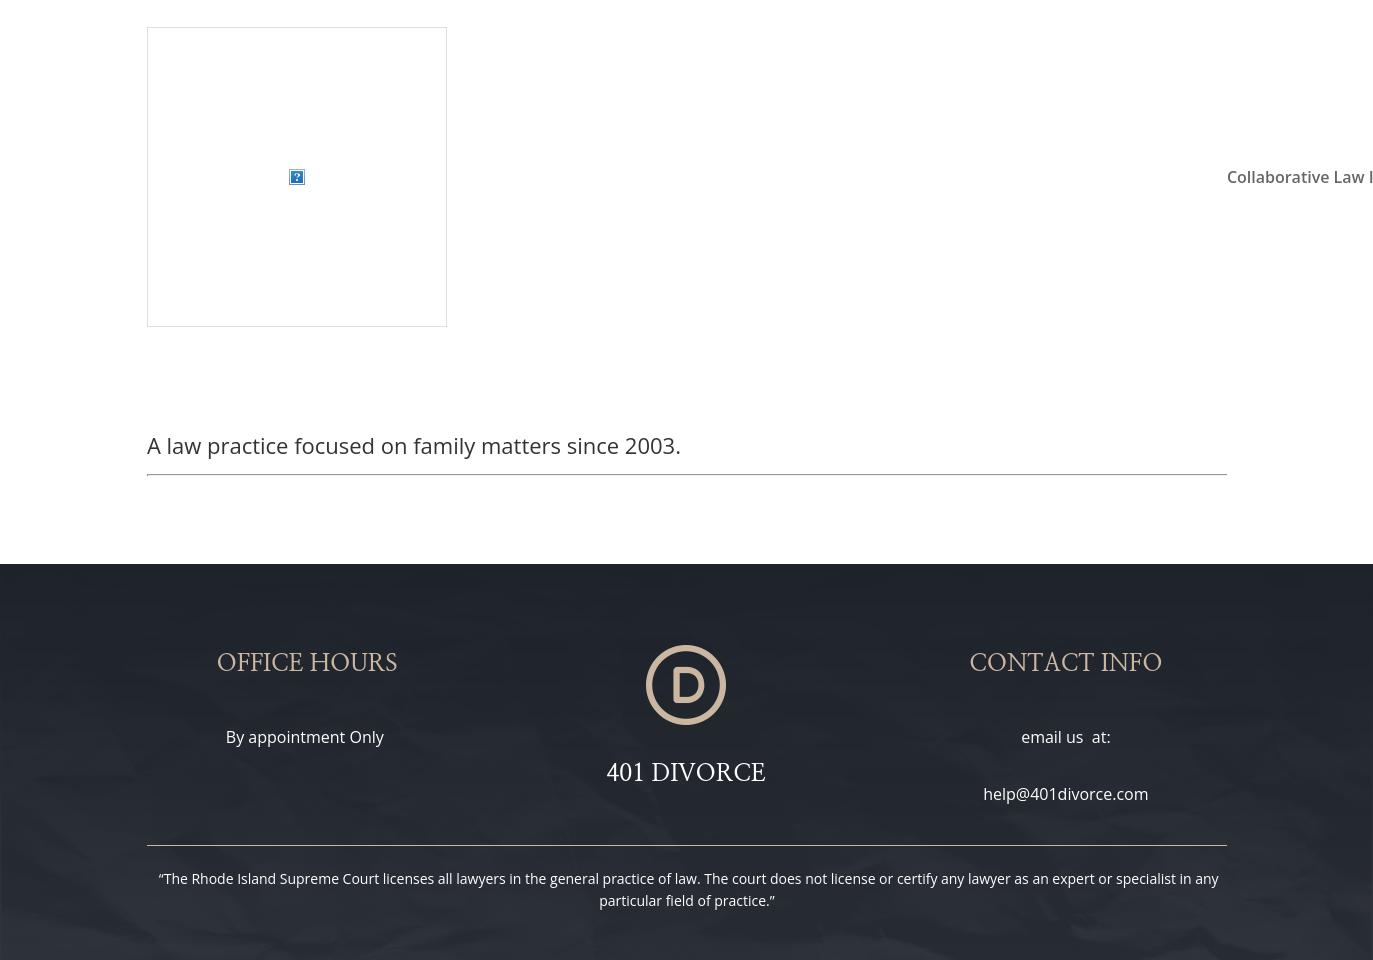Click the year 2003 in the tagline

[650, 446]
